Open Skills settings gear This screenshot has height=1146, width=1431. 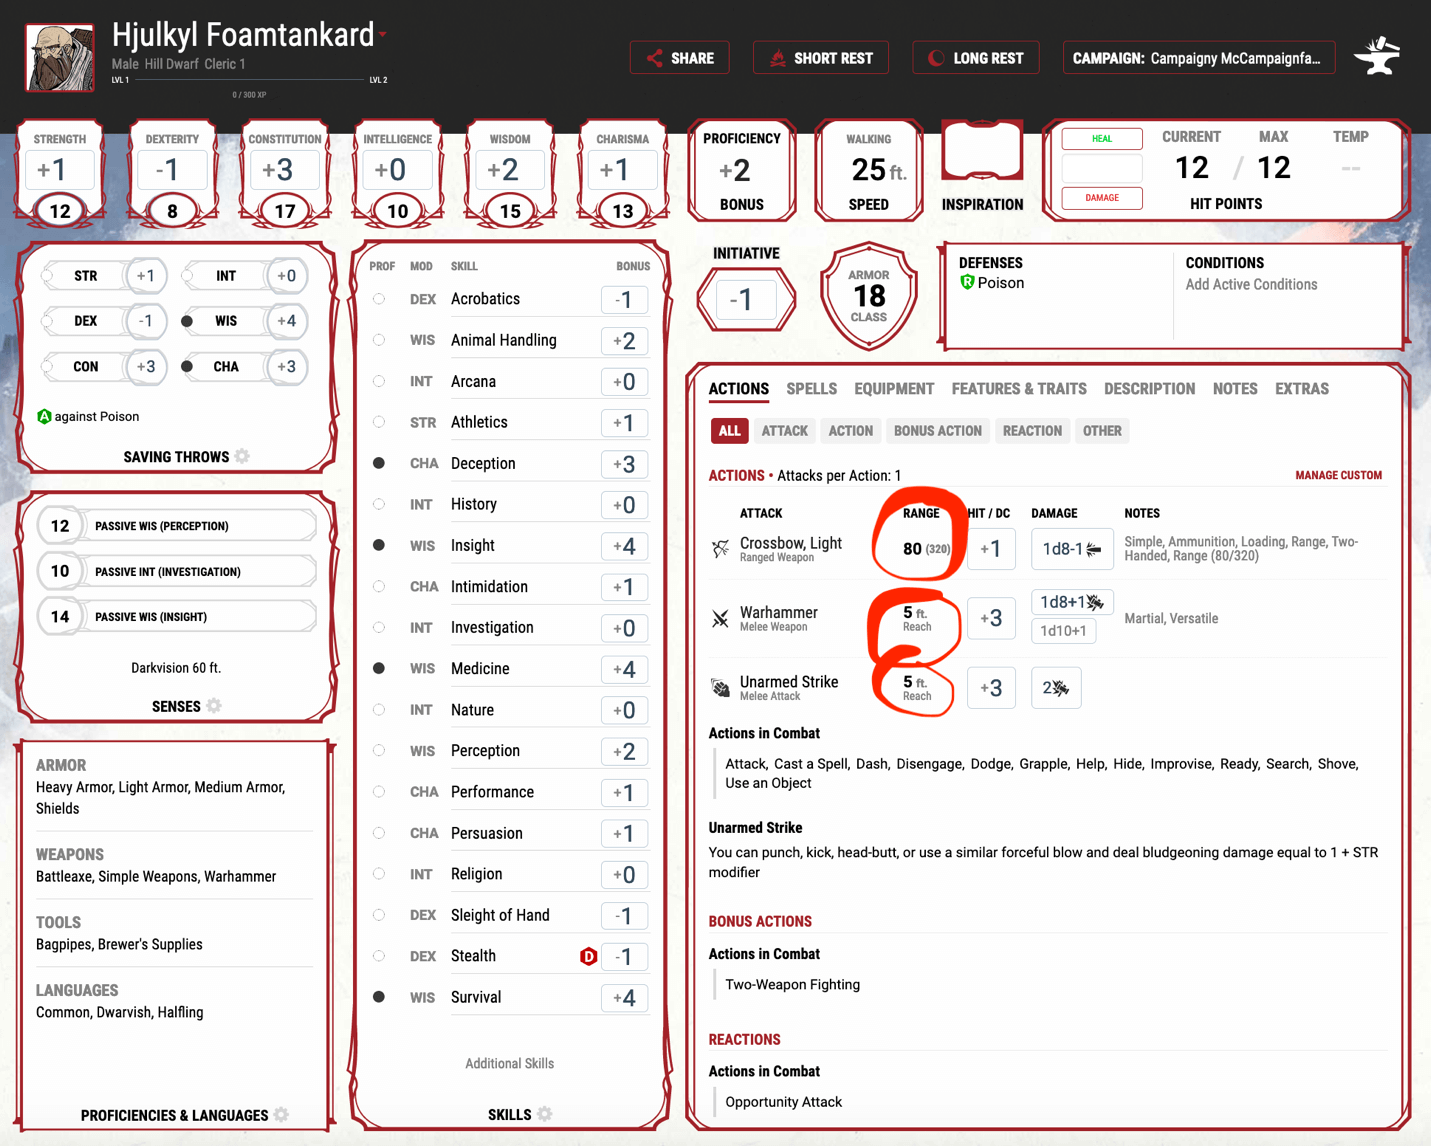pyautogui.click(x=545, y=1114)
